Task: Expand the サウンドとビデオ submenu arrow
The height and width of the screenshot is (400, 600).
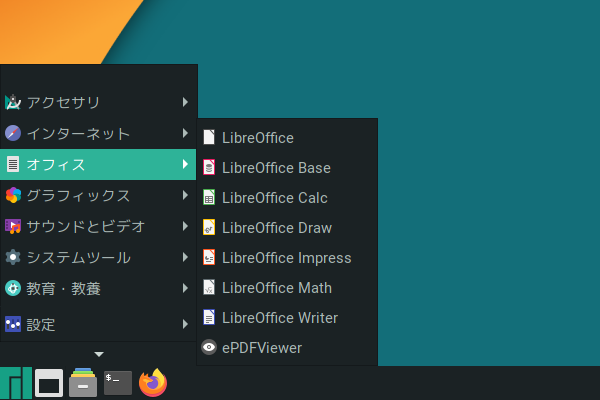Action: tap(185, 226)
